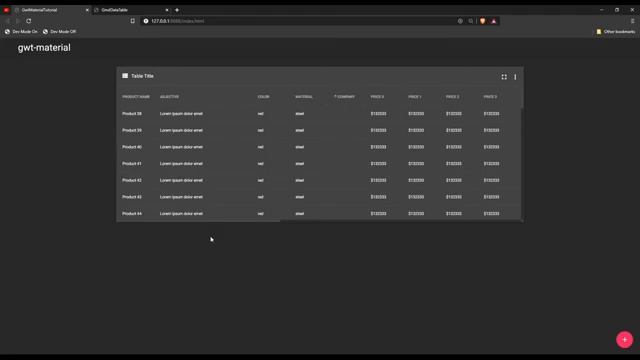640x360 pixels.
Task: Sort by the Price 3 column header
Action: (x=490, y=97)
